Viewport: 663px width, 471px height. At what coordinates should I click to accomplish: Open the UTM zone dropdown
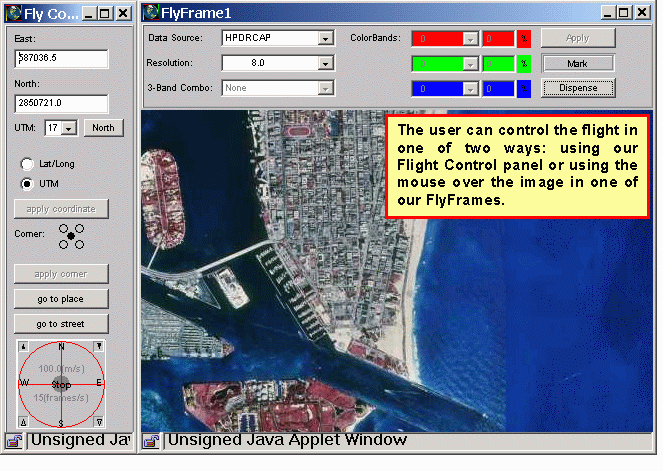pyautogui.click(x=69, y=128)
